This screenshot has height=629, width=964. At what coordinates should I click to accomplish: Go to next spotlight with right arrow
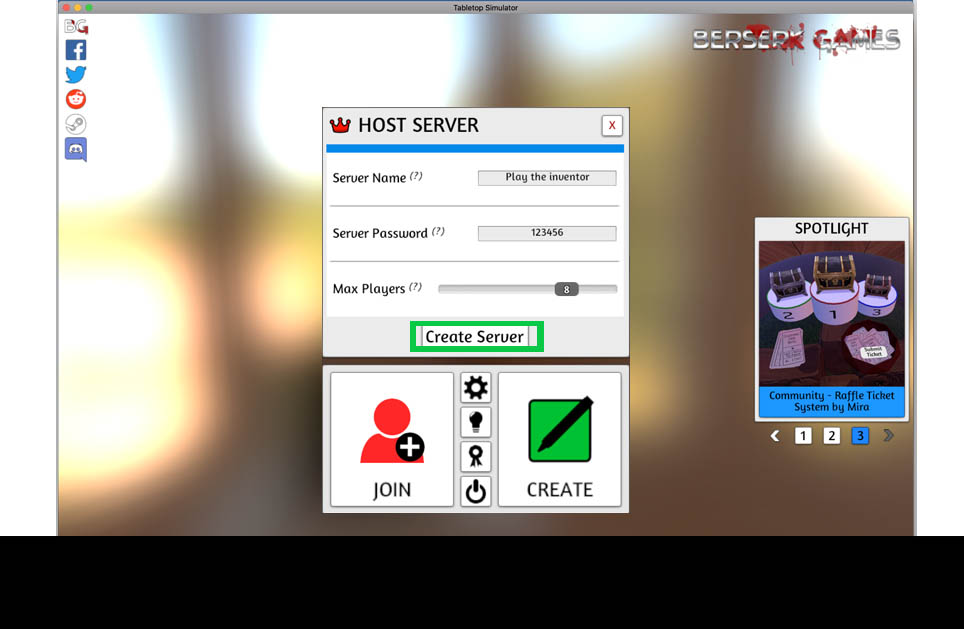(x=888, y=436)
